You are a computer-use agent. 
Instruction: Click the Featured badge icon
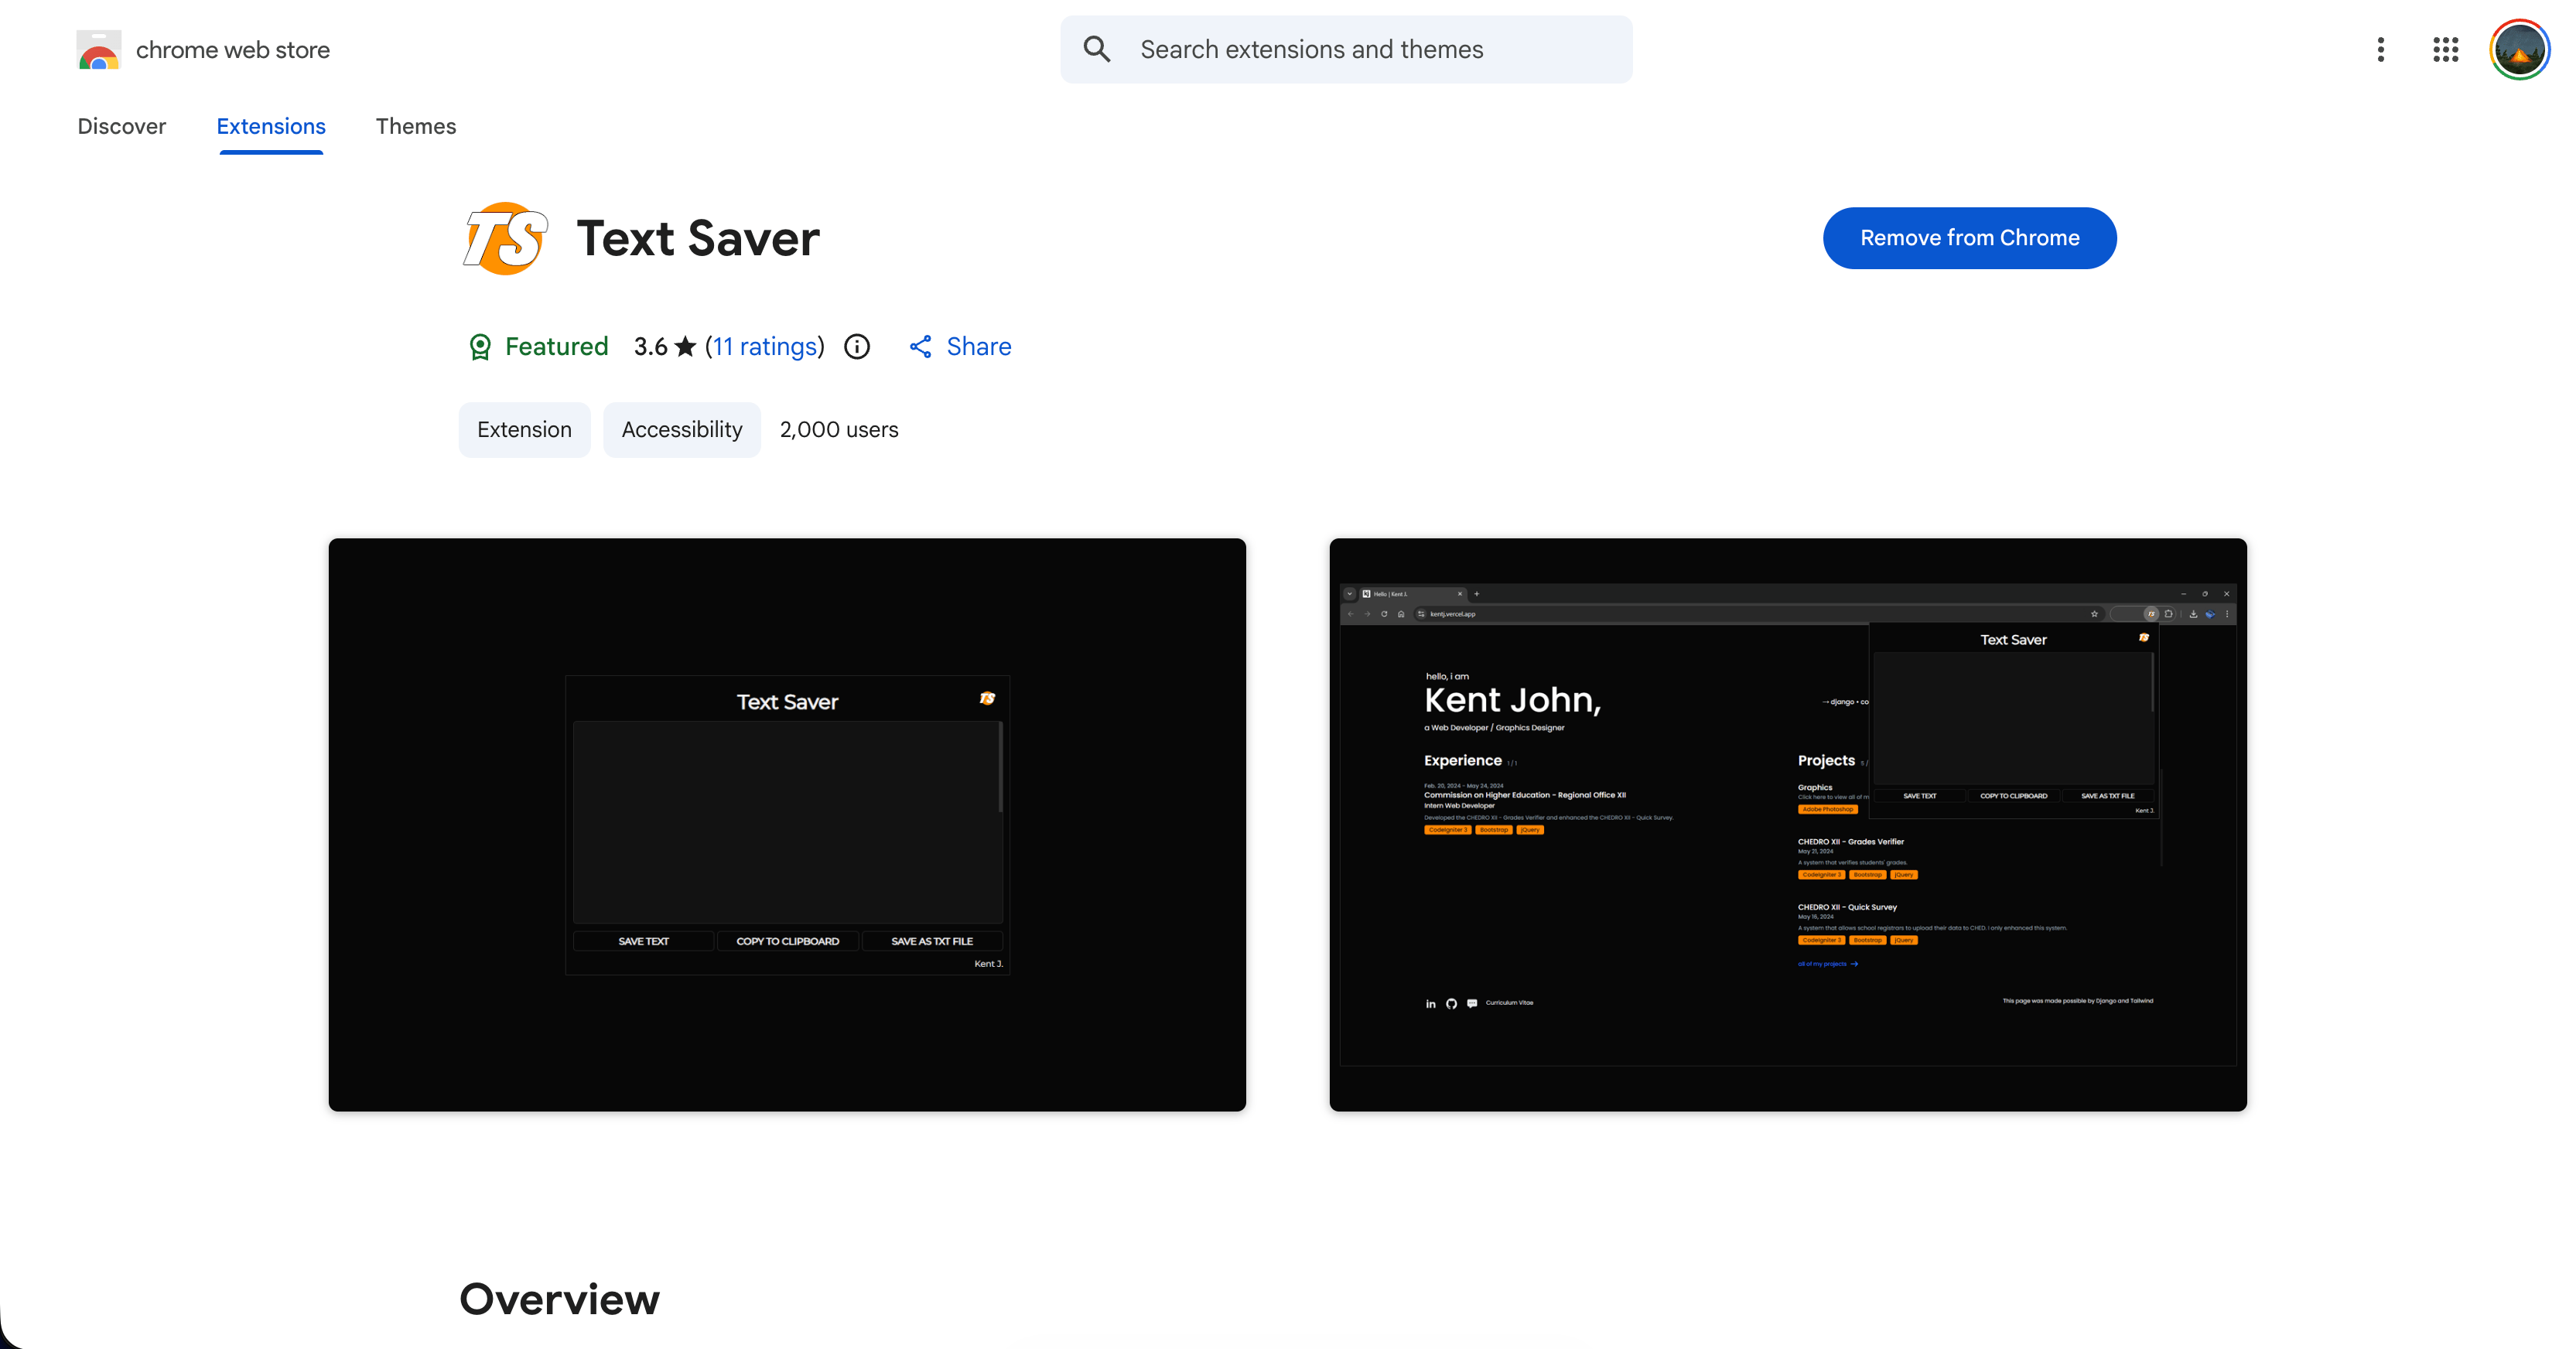pyautogui.click(x=480, y=347)
